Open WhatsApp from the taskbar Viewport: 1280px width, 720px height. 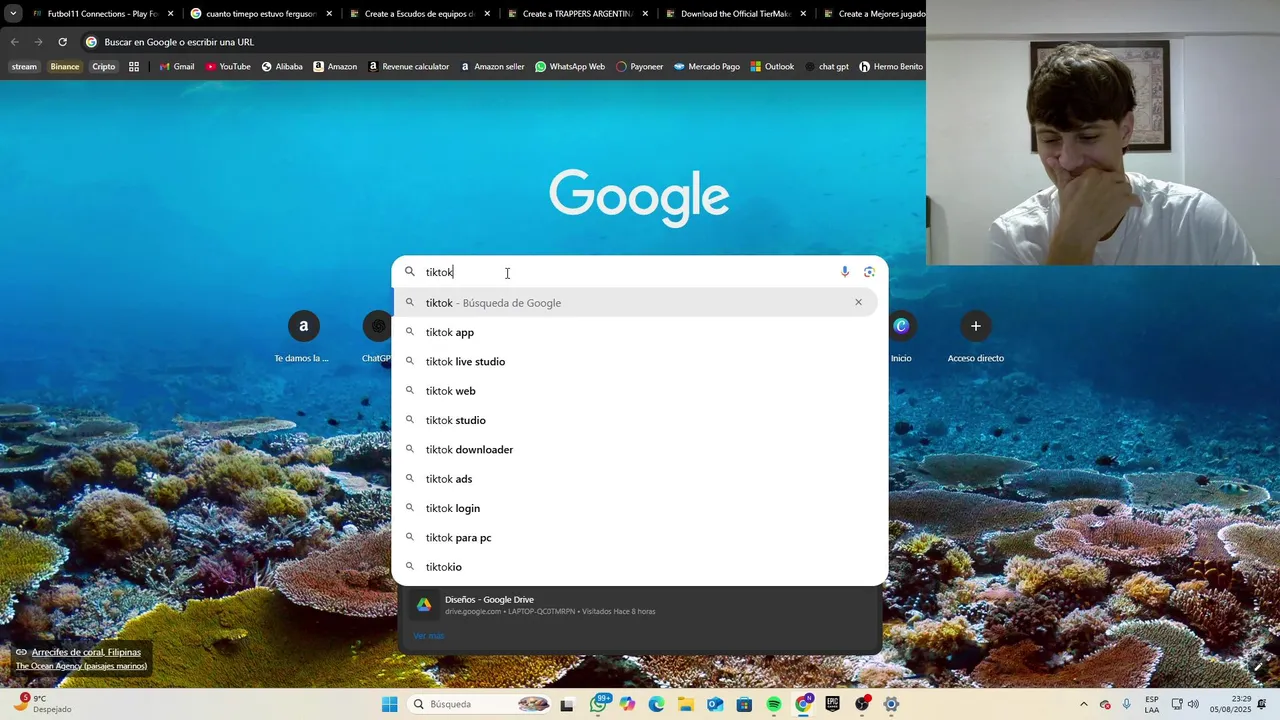pyautogui.click(x=598, y=704)
